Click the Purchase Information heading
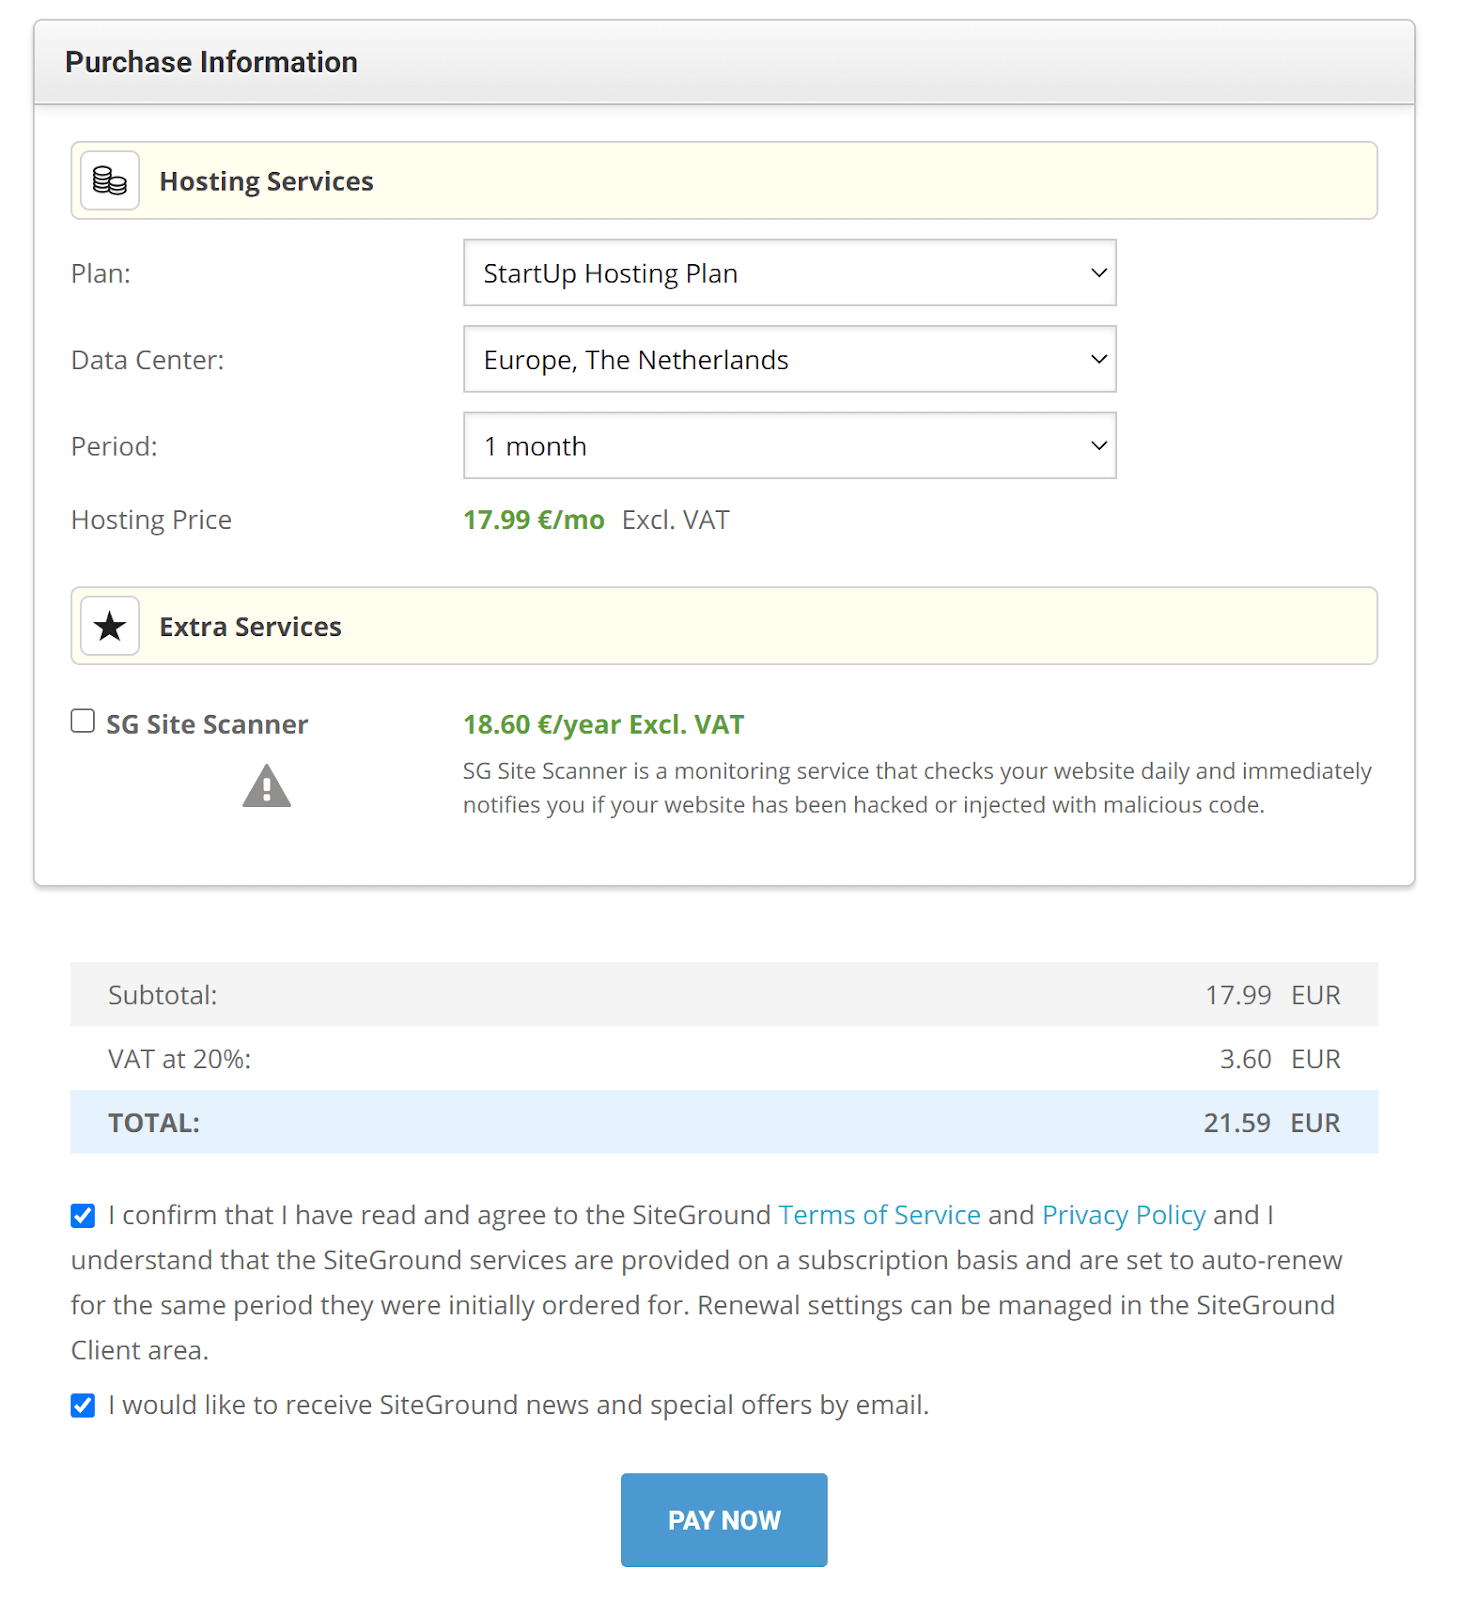 coord(211,62)
